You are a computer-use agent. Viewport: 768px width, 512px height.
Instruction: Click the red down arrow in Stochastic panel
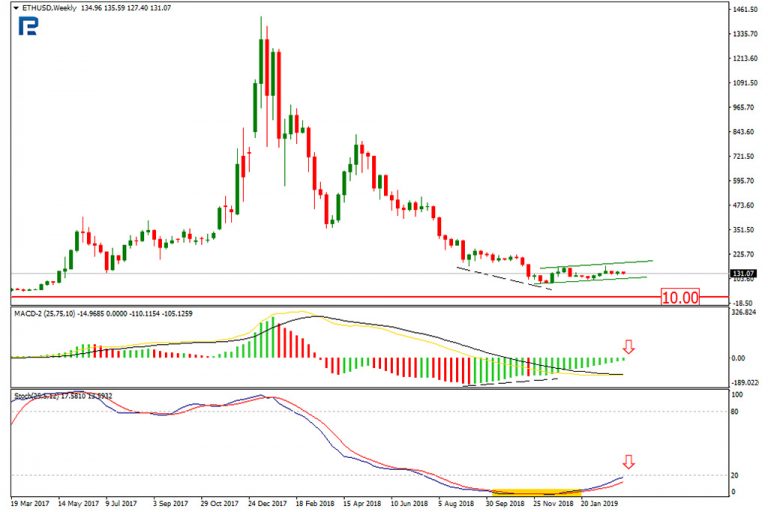pyautogui.click(x=628, y=461)
